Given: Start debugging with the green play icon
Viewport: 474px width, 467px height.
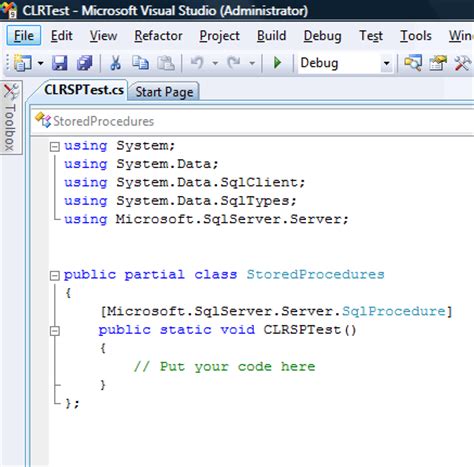Looking at the screenshot, I should point(277,63).
